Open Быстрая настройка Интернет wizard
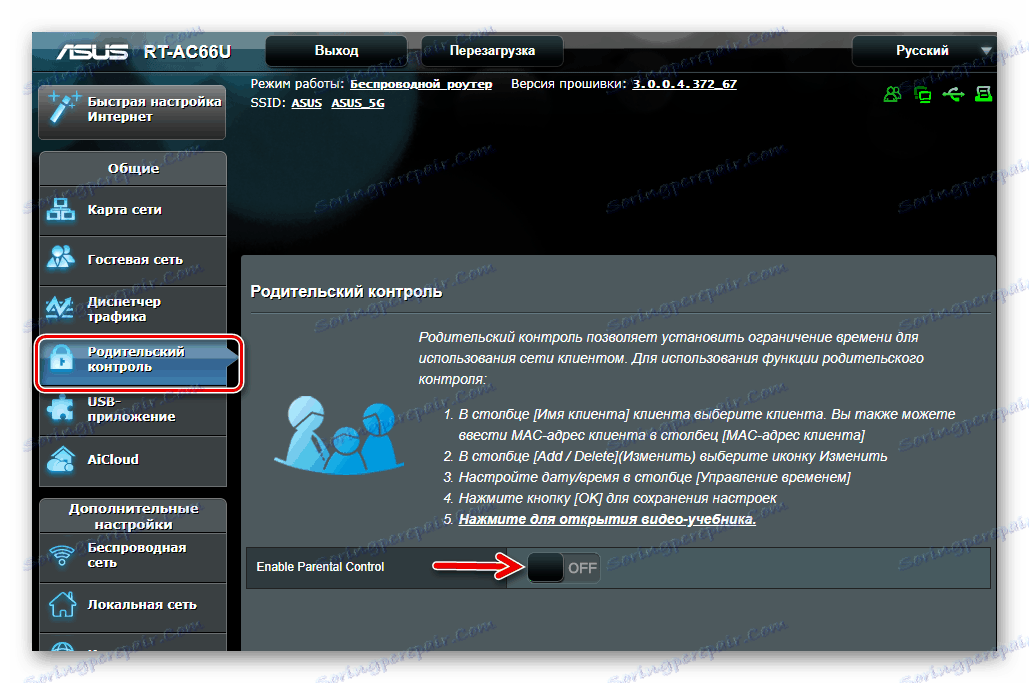 click(133, 110)
